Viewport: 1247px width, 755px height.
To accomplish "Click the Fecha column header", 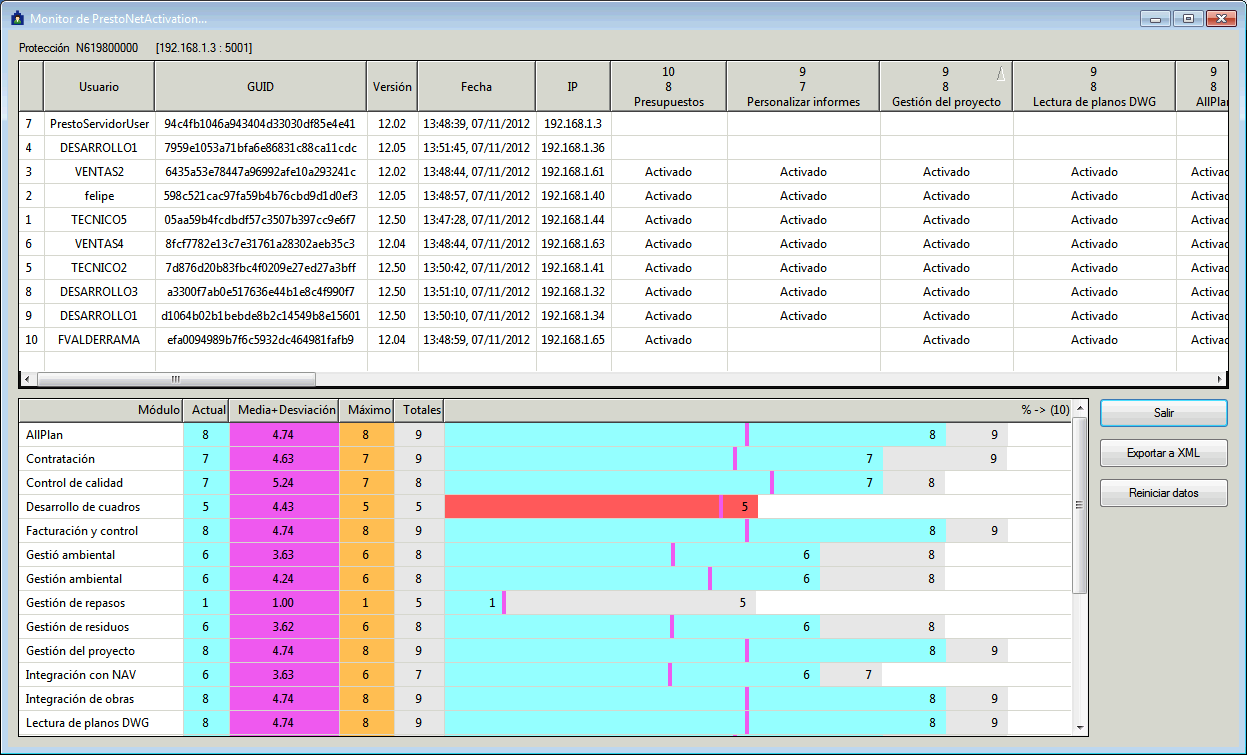I will click(476, 87).
